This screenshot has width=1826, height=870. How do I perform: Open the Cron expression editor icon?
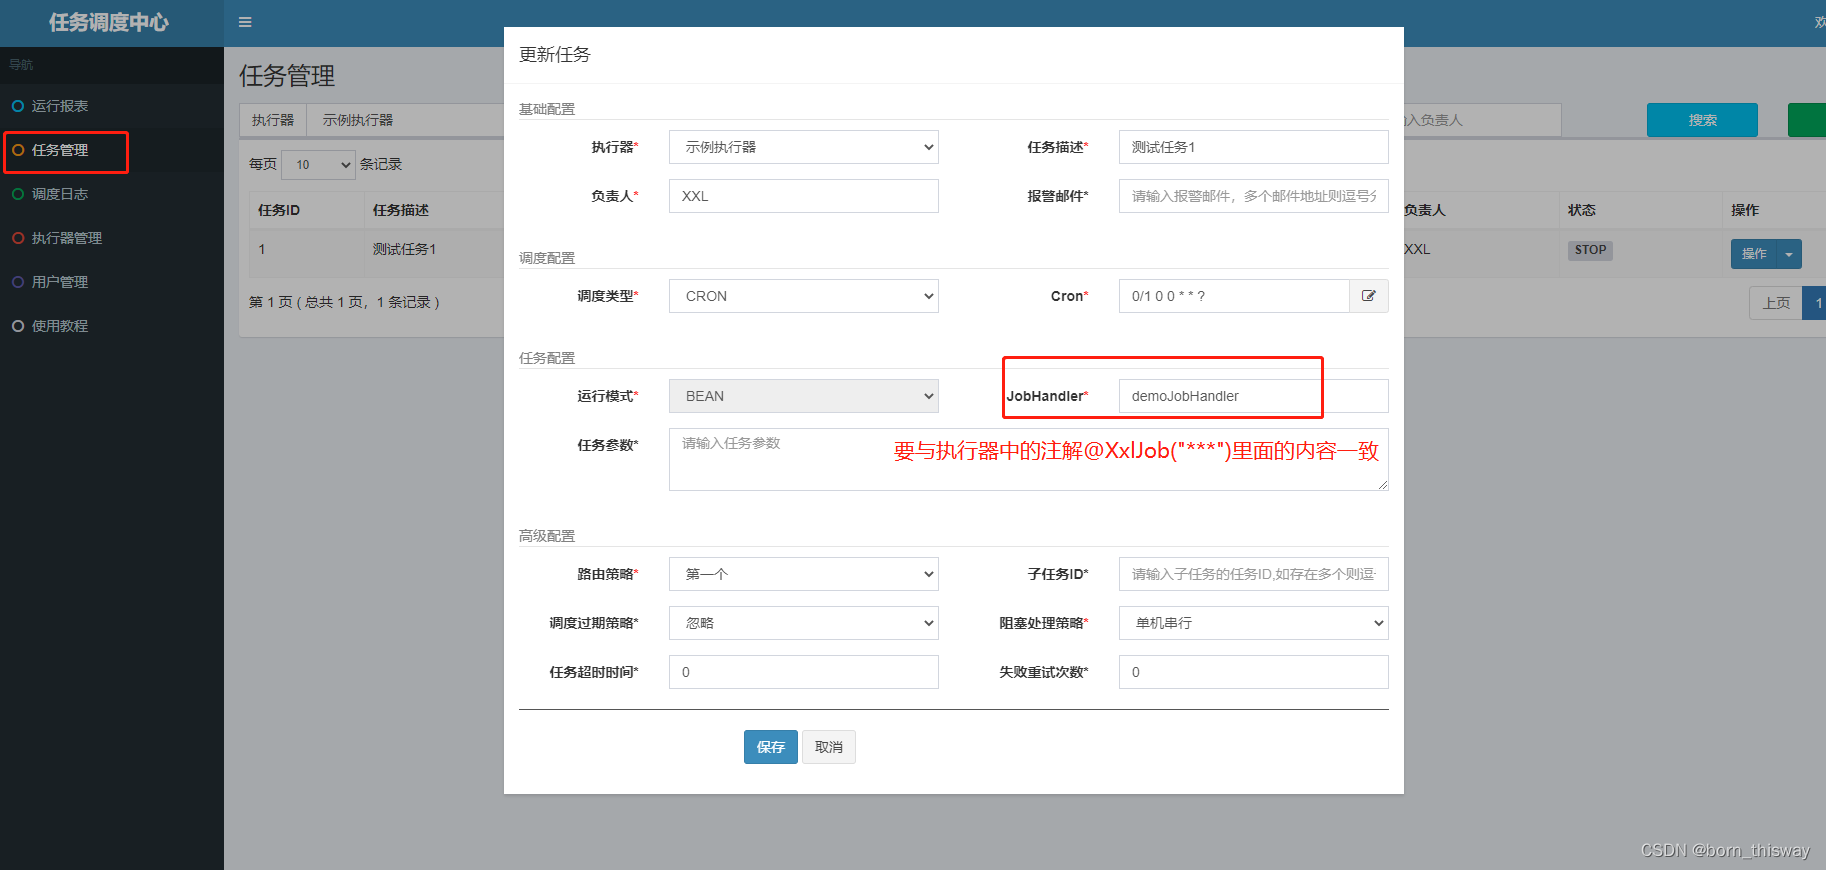click(x=1369, y=296)
